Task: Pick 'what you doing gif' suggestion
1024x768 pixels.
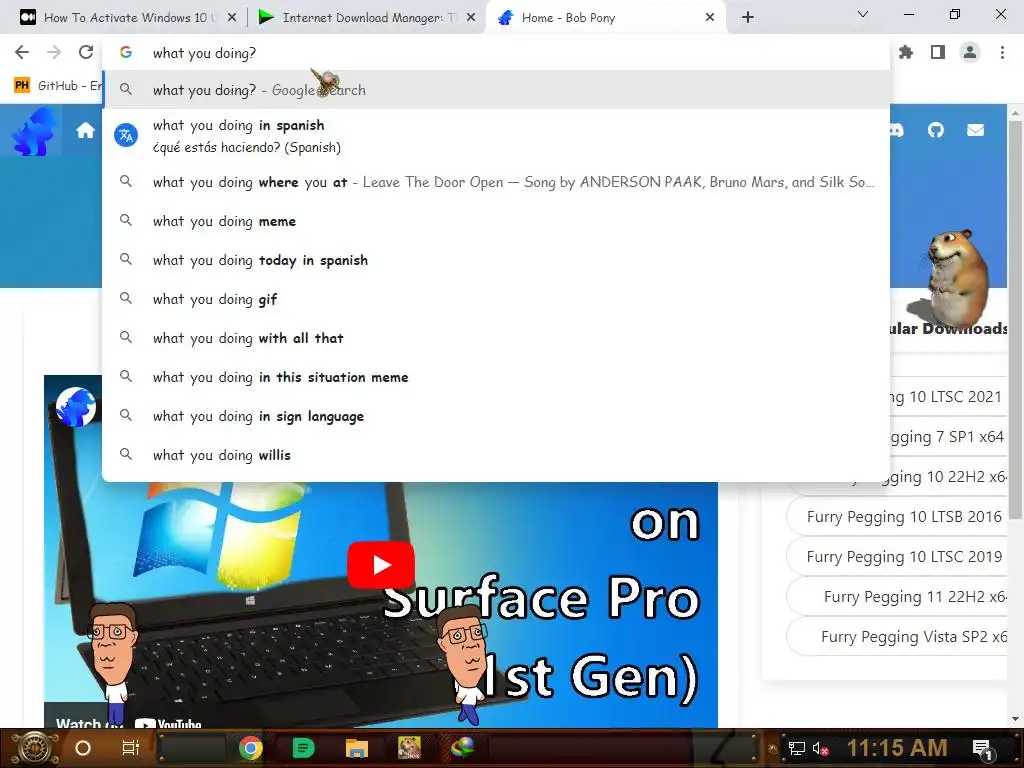Action: [x=496, y=299]
